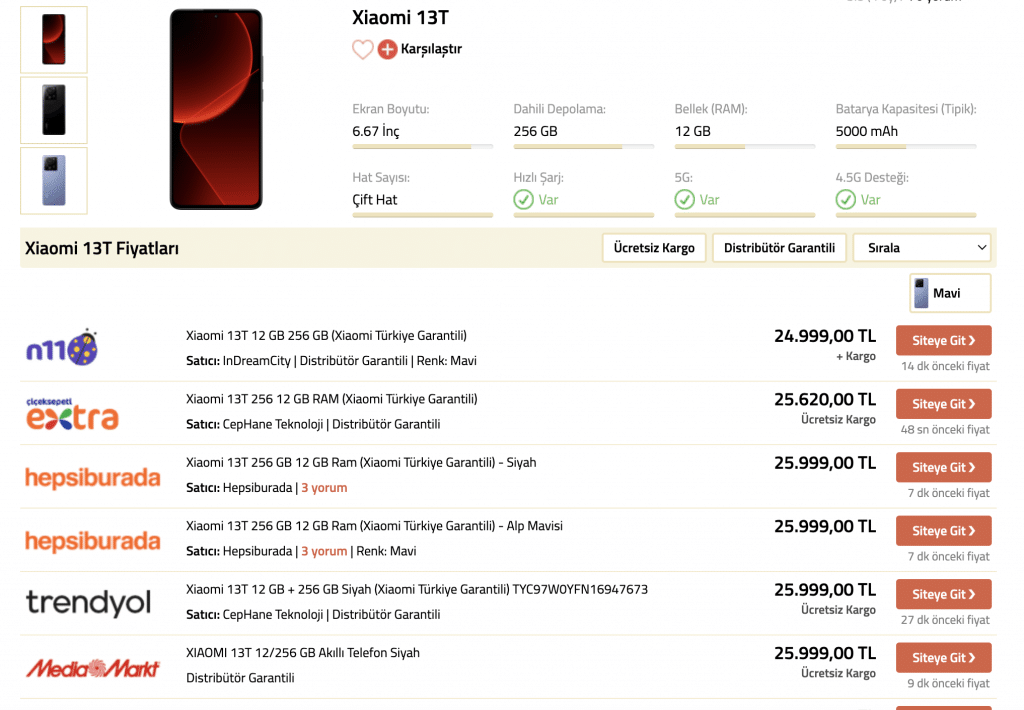Click the 25.620,00 TL price
1024x710 pixels.
coord(825,399)
